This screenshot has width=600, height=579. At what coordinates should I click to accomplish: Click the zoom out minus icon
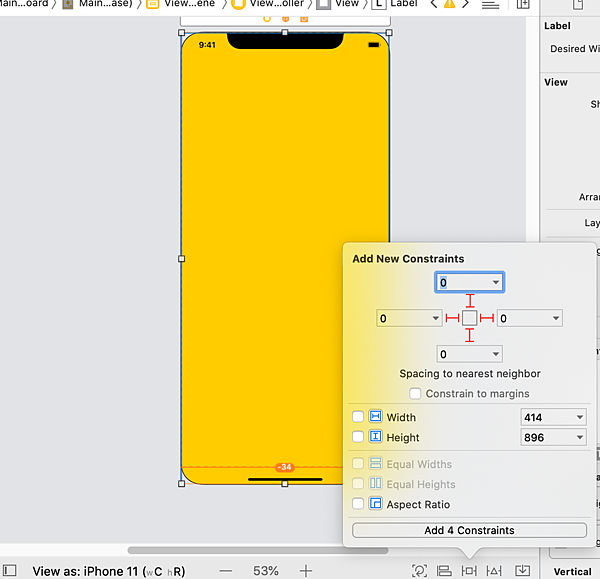[225, 570]
